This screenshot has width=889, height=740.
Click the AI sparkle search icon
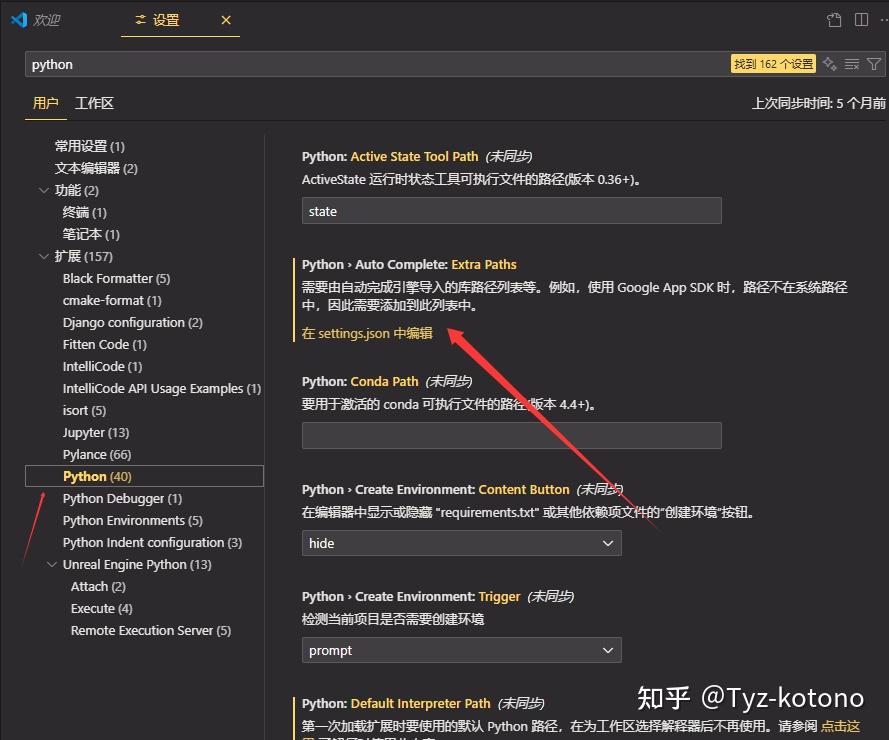(x=829, y=63)
